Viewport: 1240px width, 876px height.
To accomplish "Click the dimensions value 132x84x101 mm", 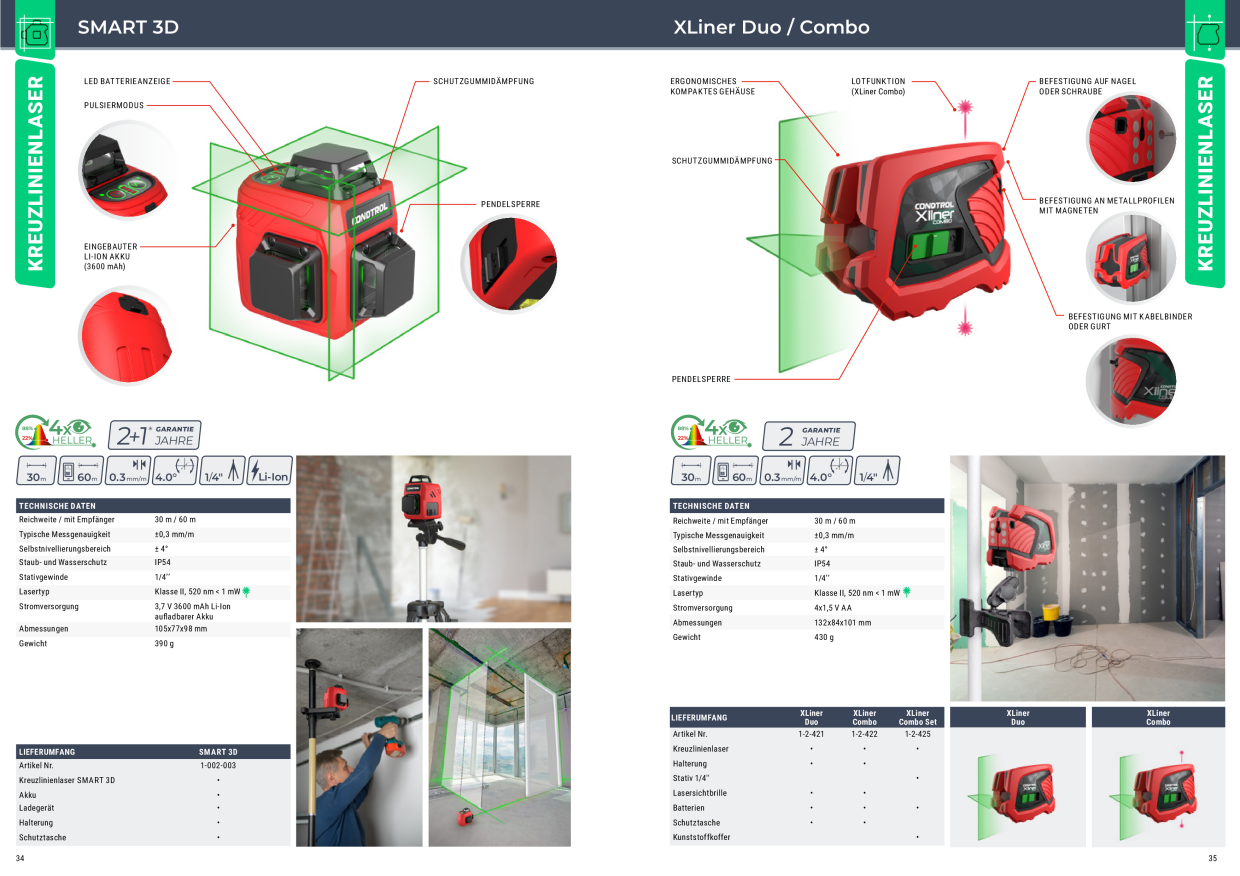I will pos(843,622).
